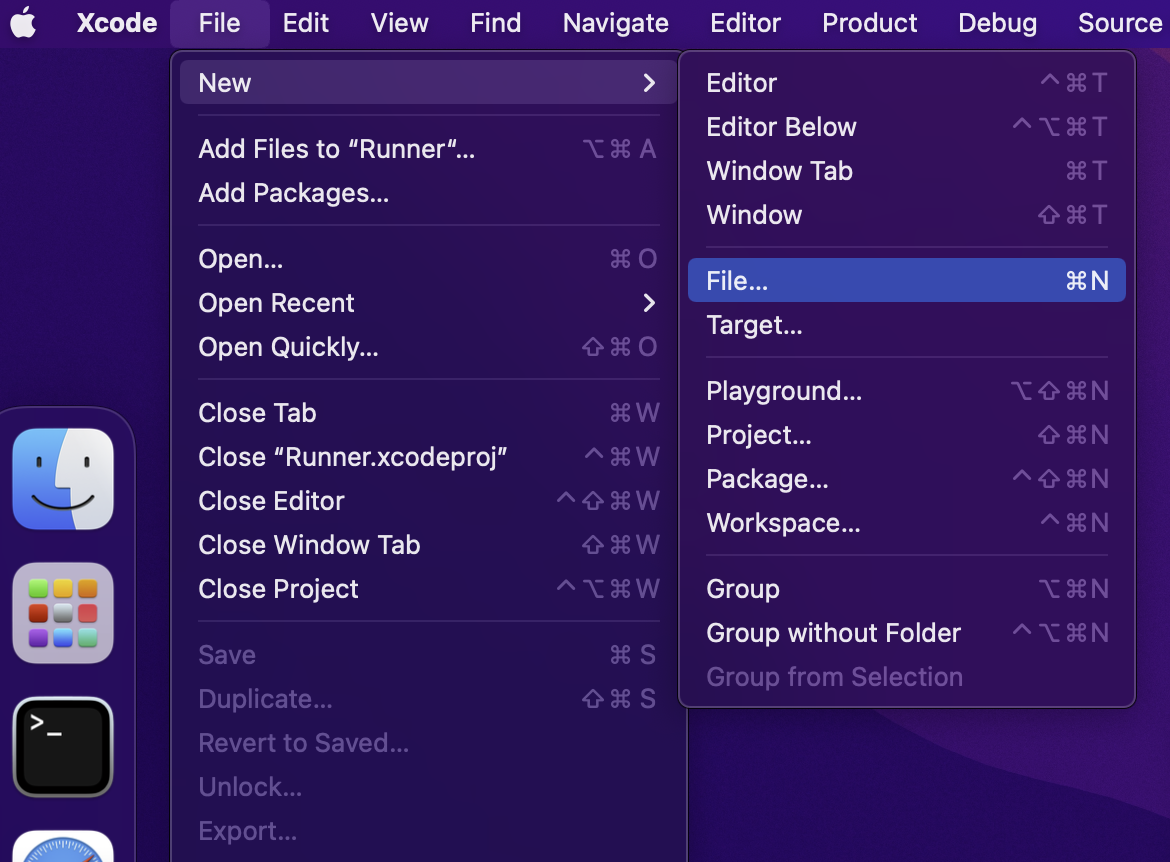Click the highlighted File… item
The image size is (1170, 862).
point(907,281)
